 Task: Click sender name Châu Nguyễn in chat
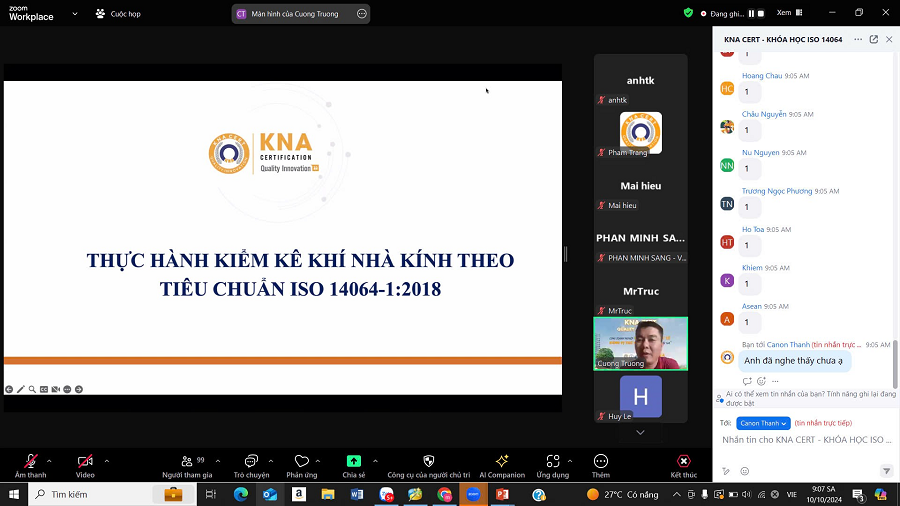764,114
